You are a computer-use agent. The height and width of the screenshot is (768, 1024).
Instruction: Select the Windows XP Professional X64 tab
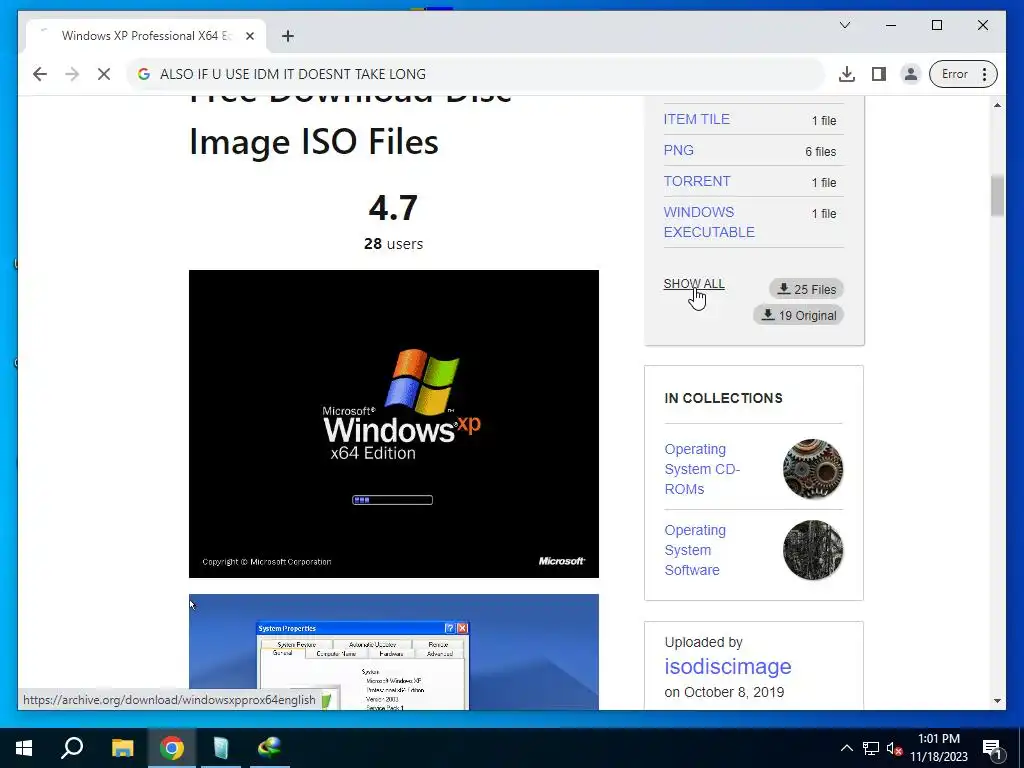(146, 36)
